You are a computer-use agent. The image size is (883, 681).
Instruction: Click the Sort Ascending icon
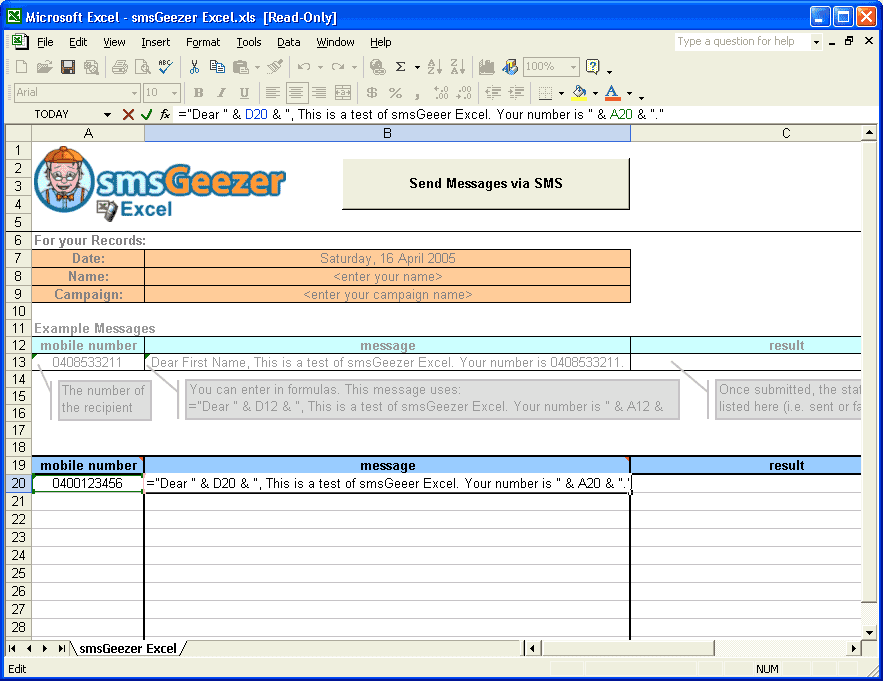pos(434,67)
